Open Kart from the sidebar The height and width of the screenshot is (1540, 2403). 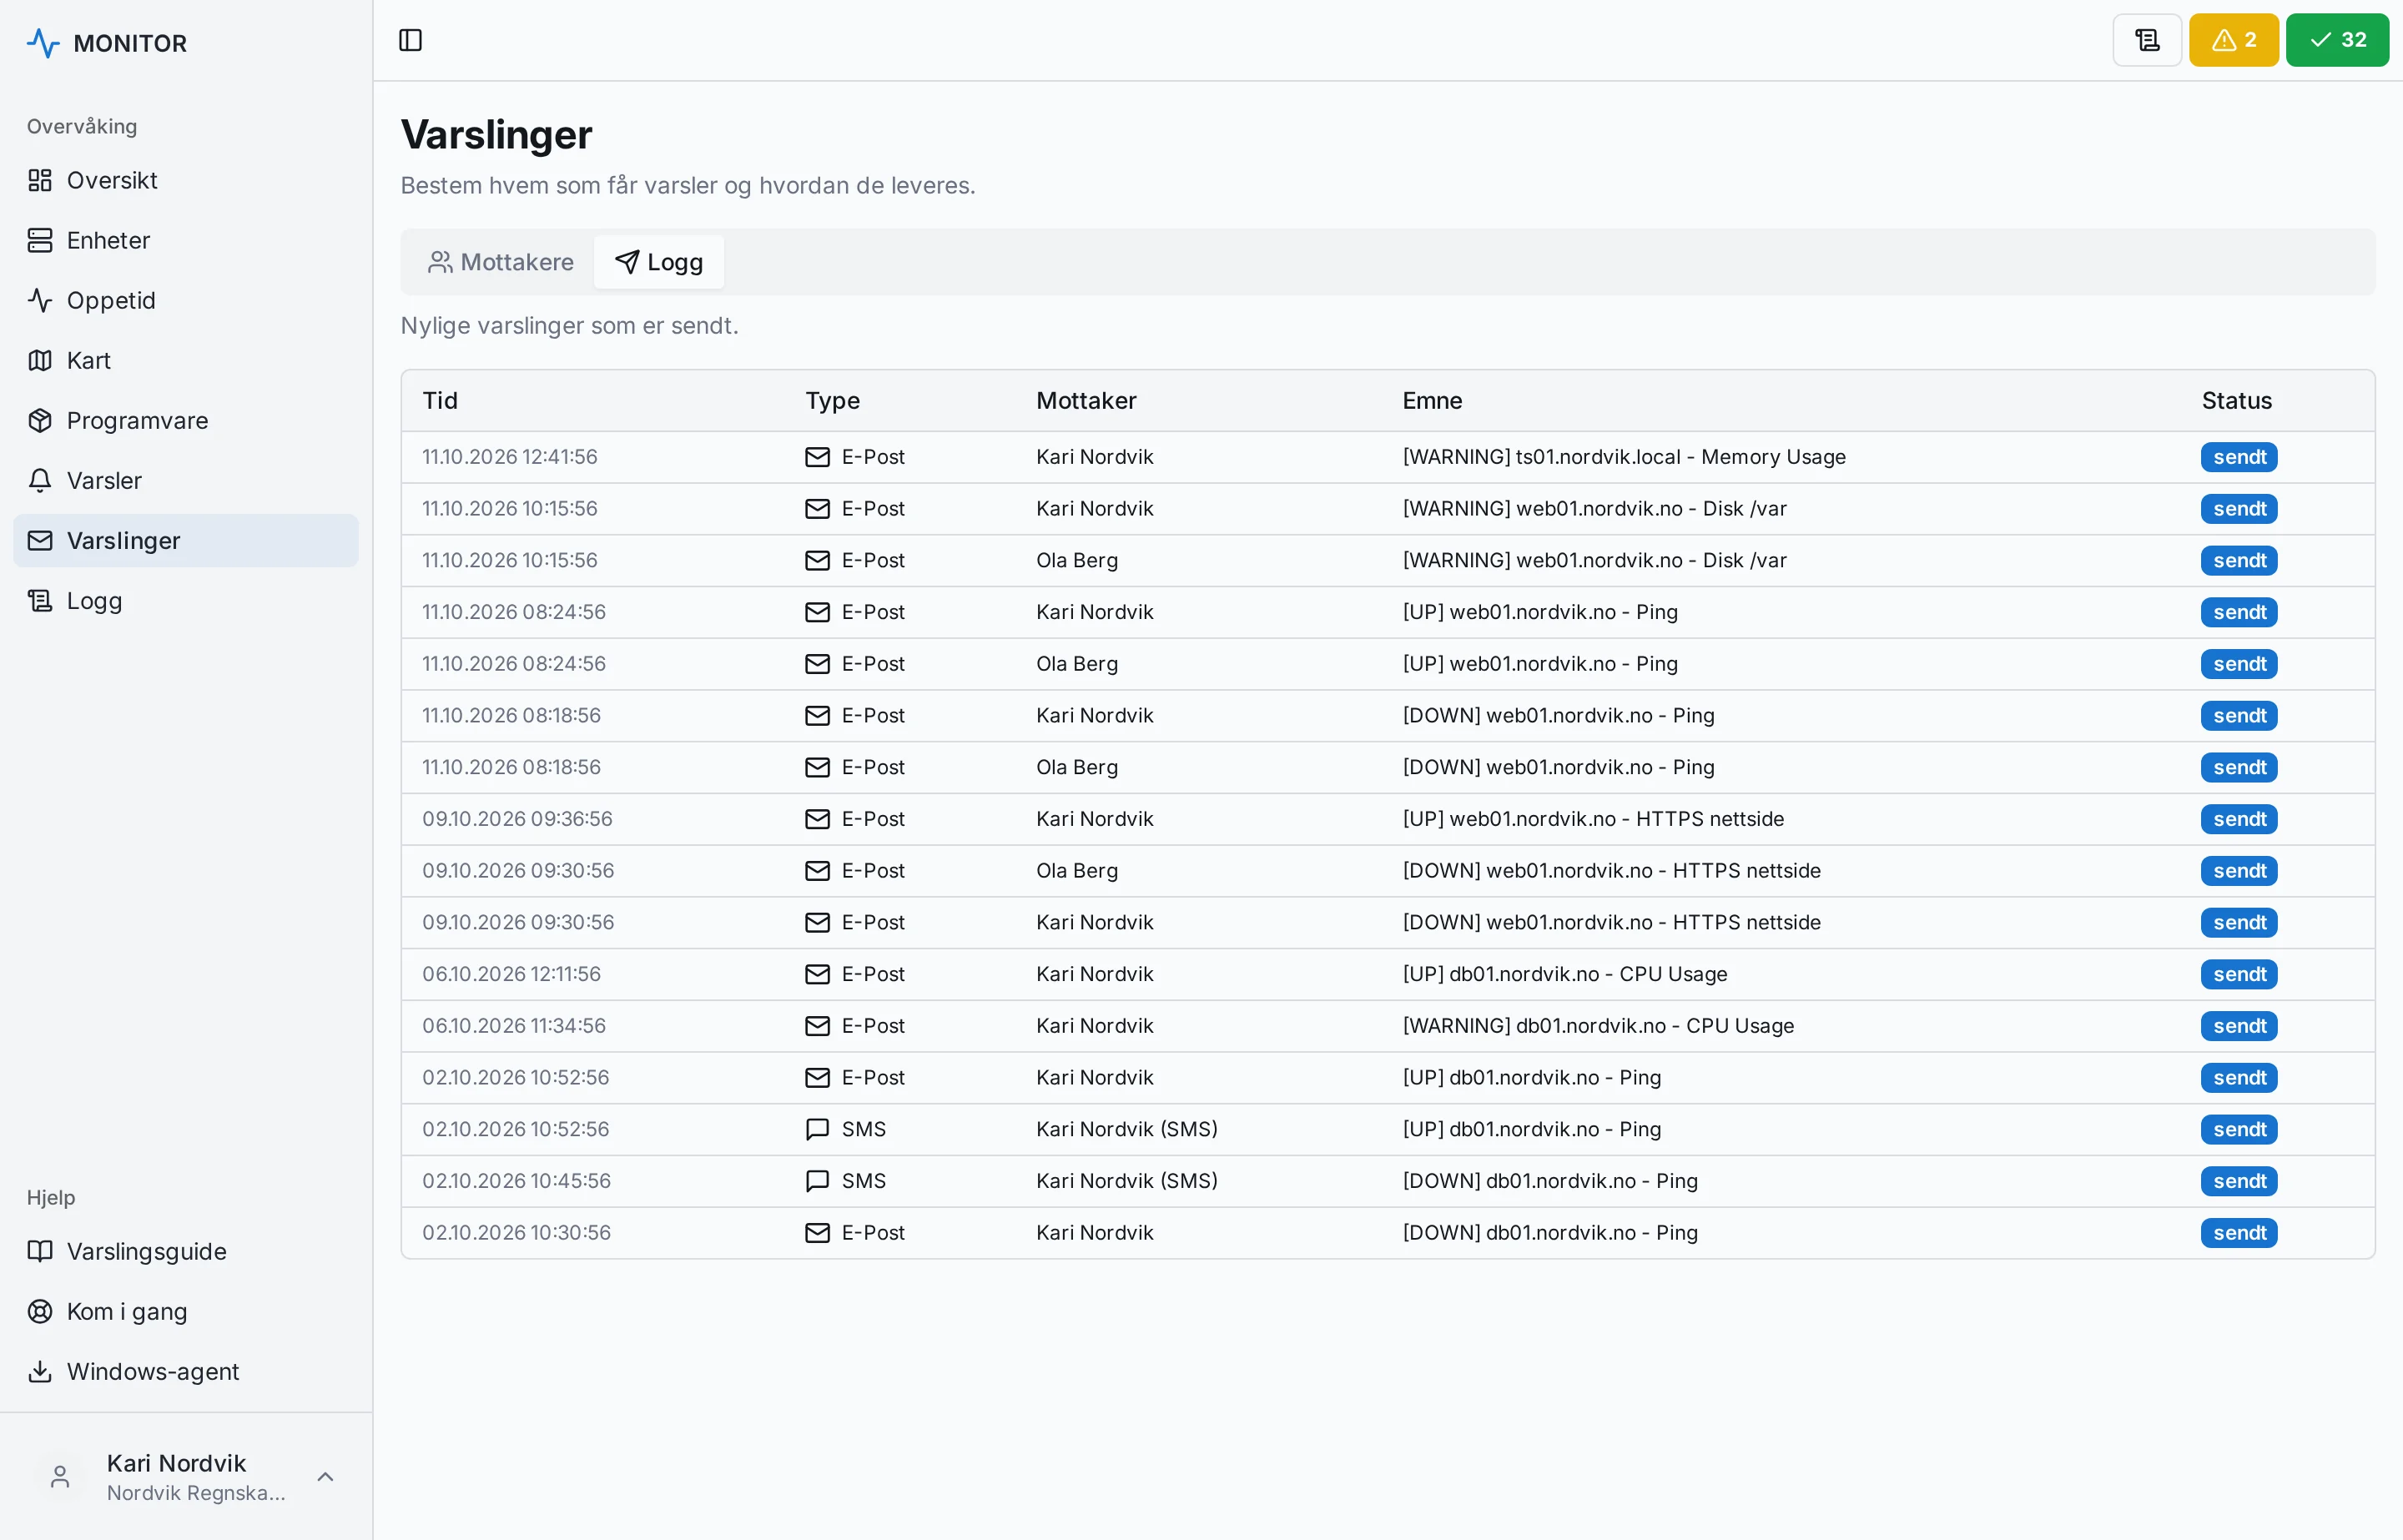point(186,360)
